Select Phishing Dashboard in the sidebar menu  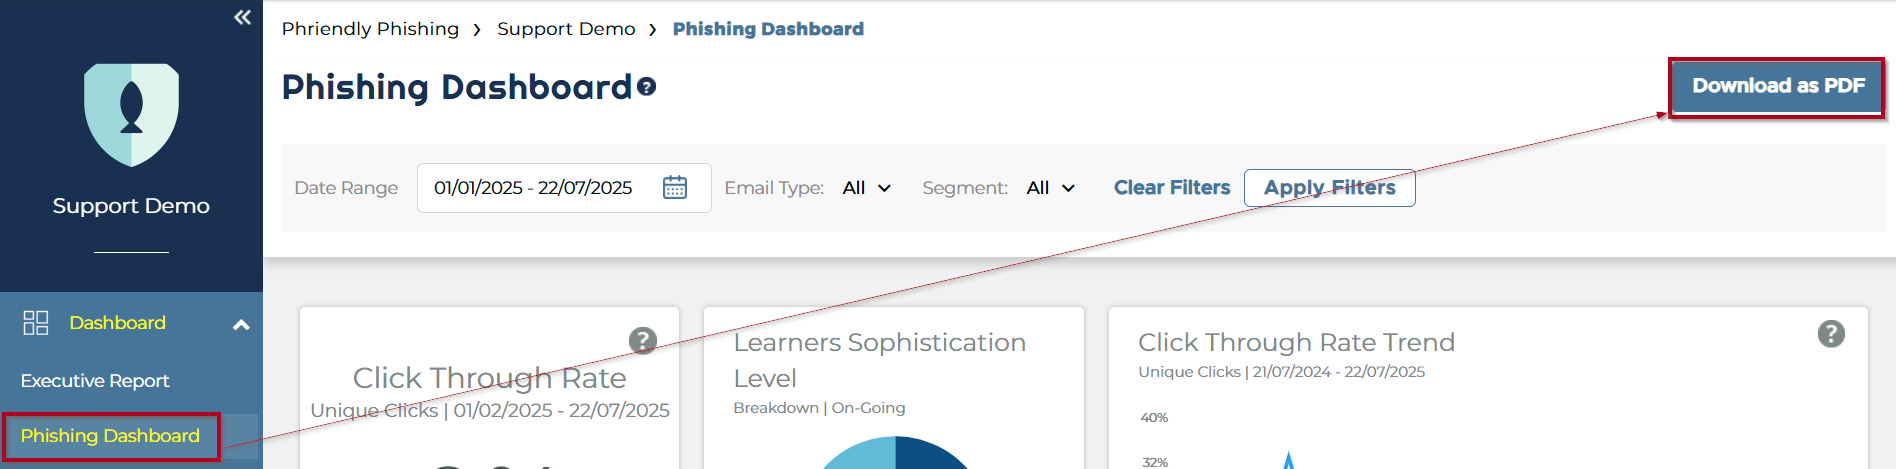point(110,436)
